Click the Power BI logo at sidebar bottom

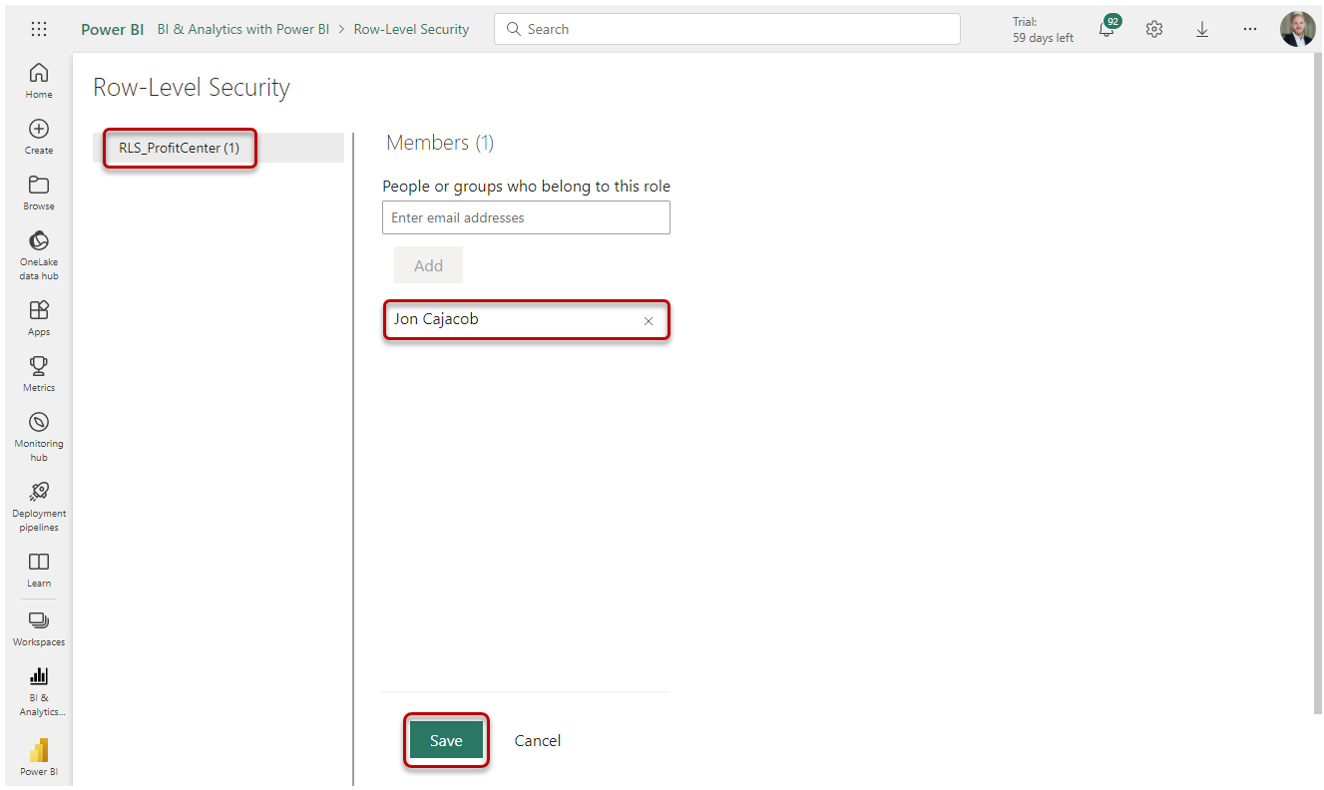click(x=39, y=757)
